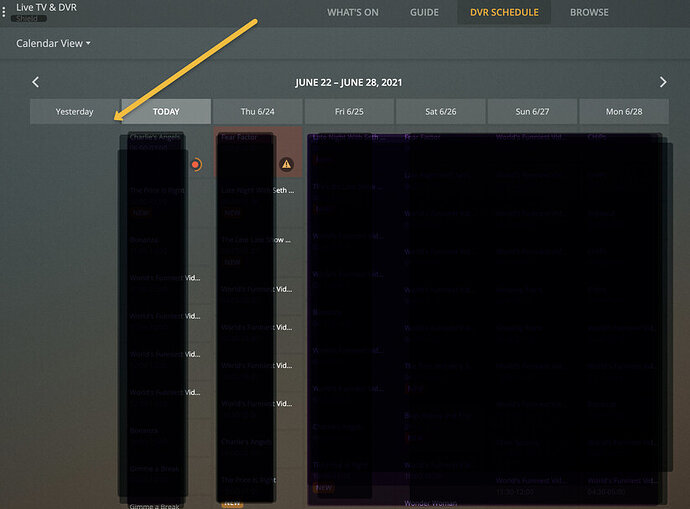The width and height of the screenshot is (690, 509).
Task: Open the Guide tab
Action: coord(424,12)
